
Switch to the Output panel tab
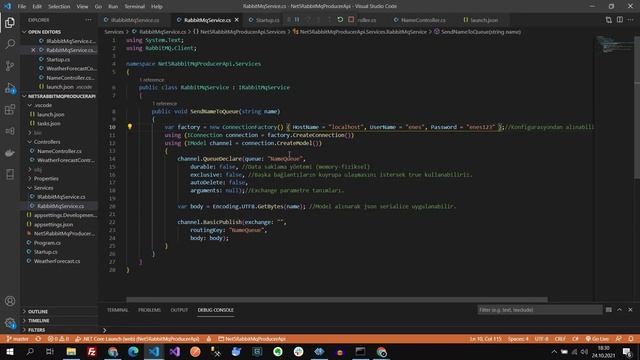179,310
